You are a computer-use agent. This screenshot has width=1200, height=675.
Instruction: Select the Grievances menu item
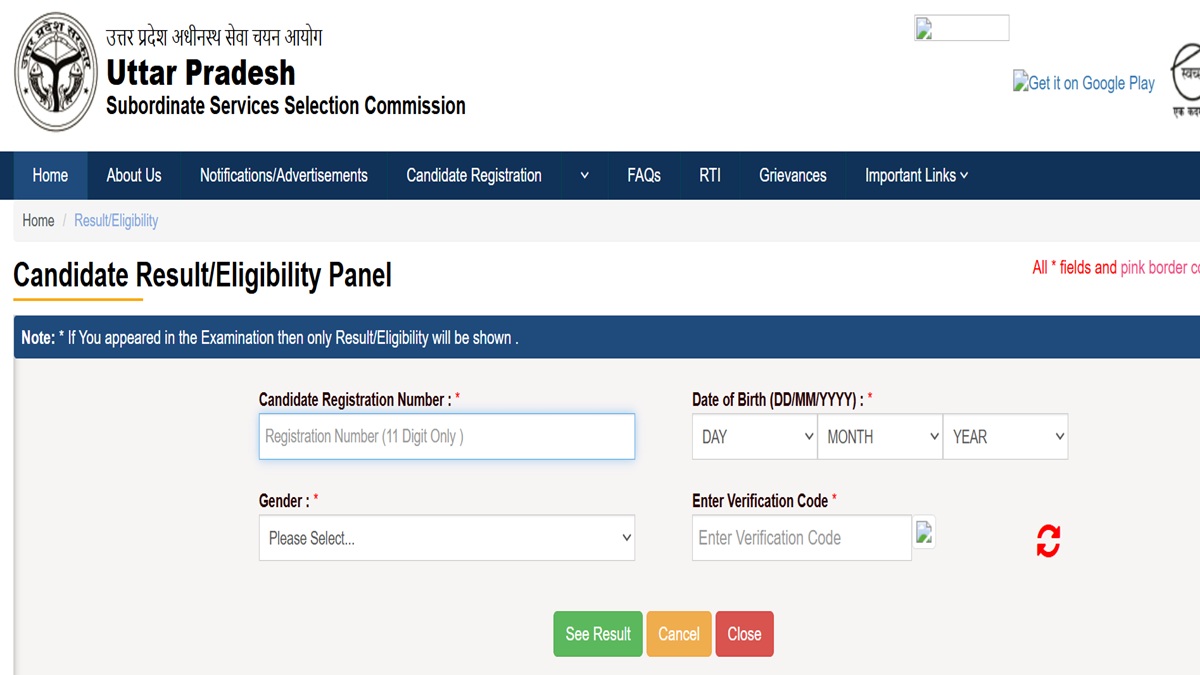792,175
